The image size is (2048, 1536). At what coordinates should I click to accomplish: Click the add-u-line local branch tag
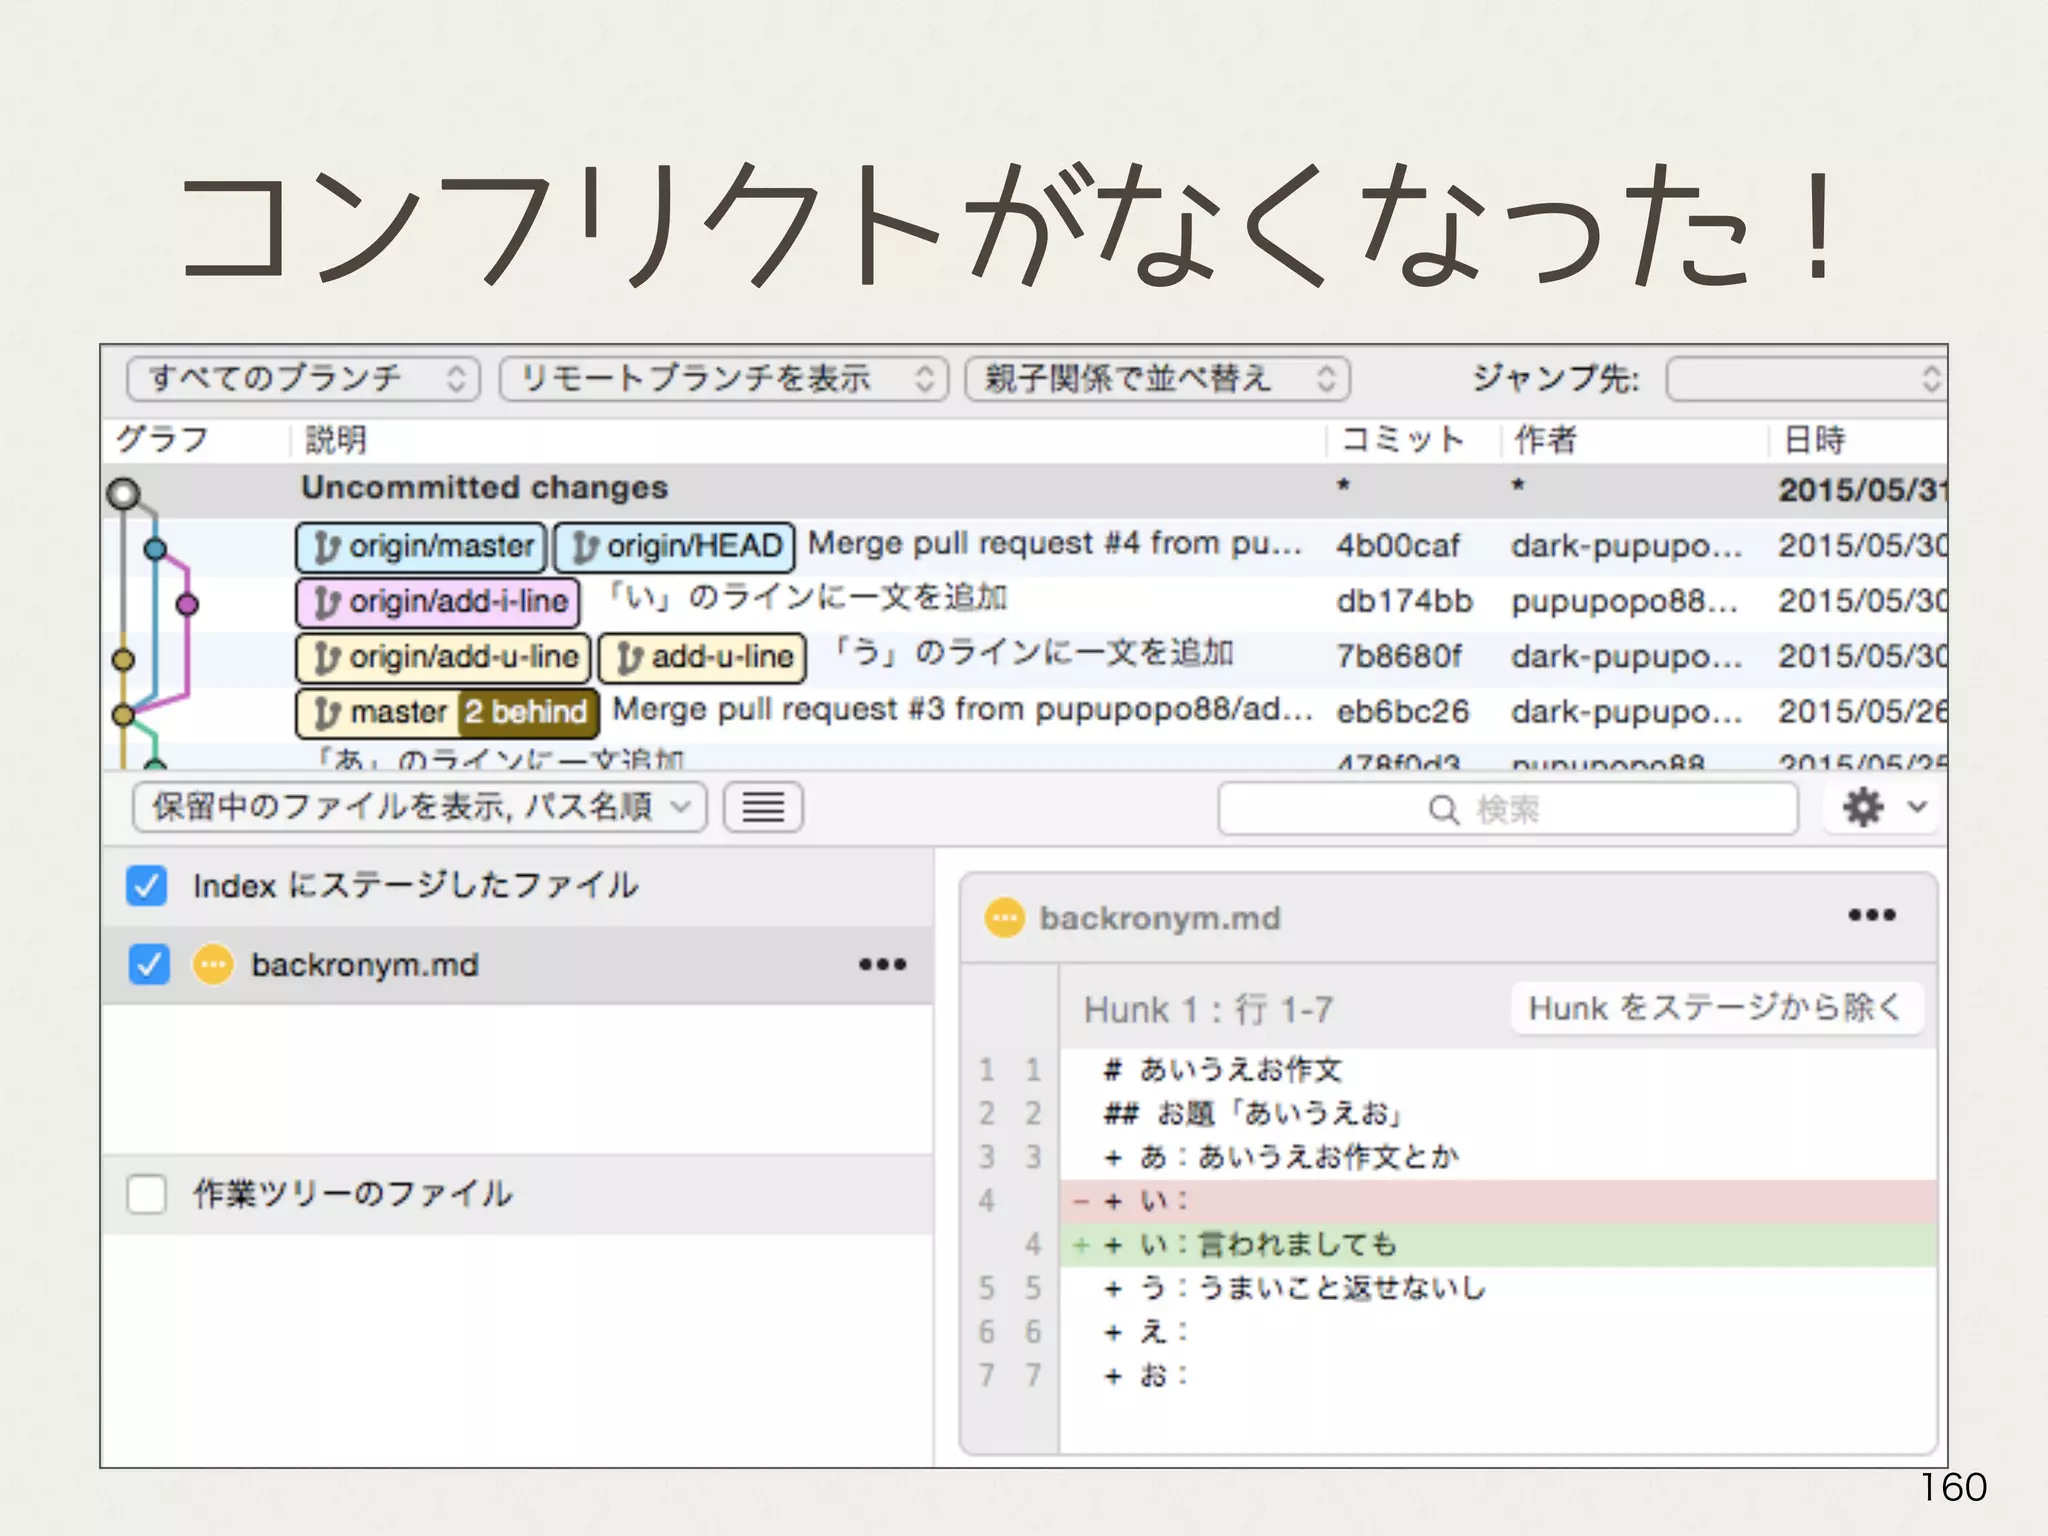click(703, 657)
